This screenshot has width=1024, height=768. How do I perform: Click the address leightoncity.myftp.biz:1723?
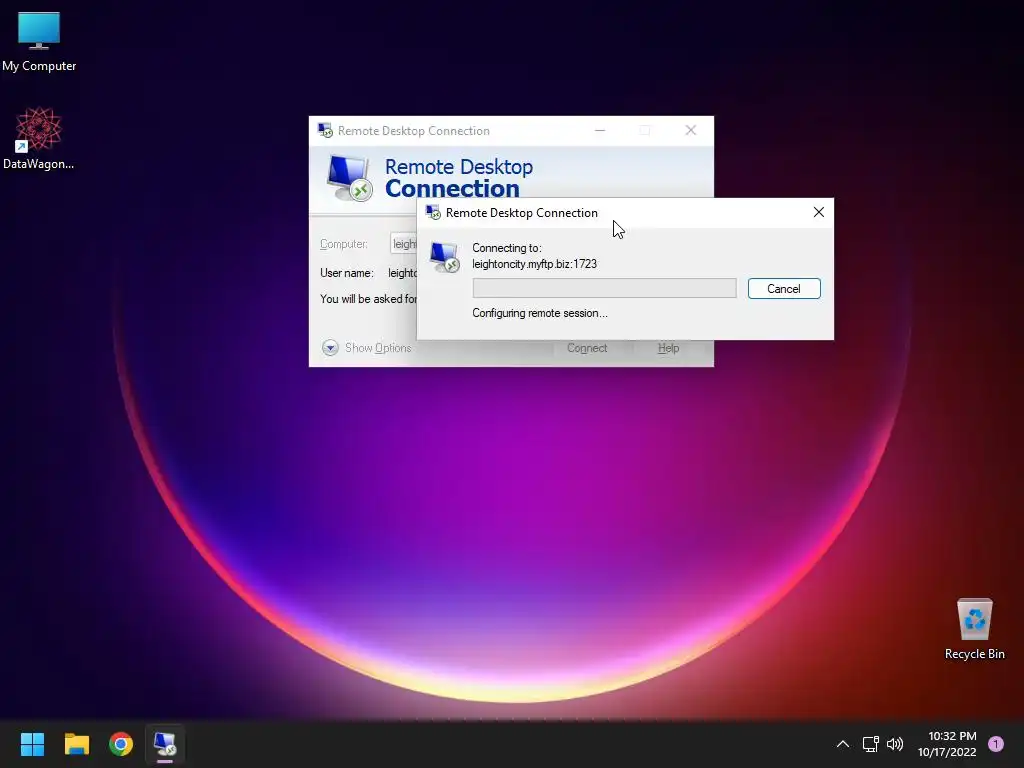point(534,264)
